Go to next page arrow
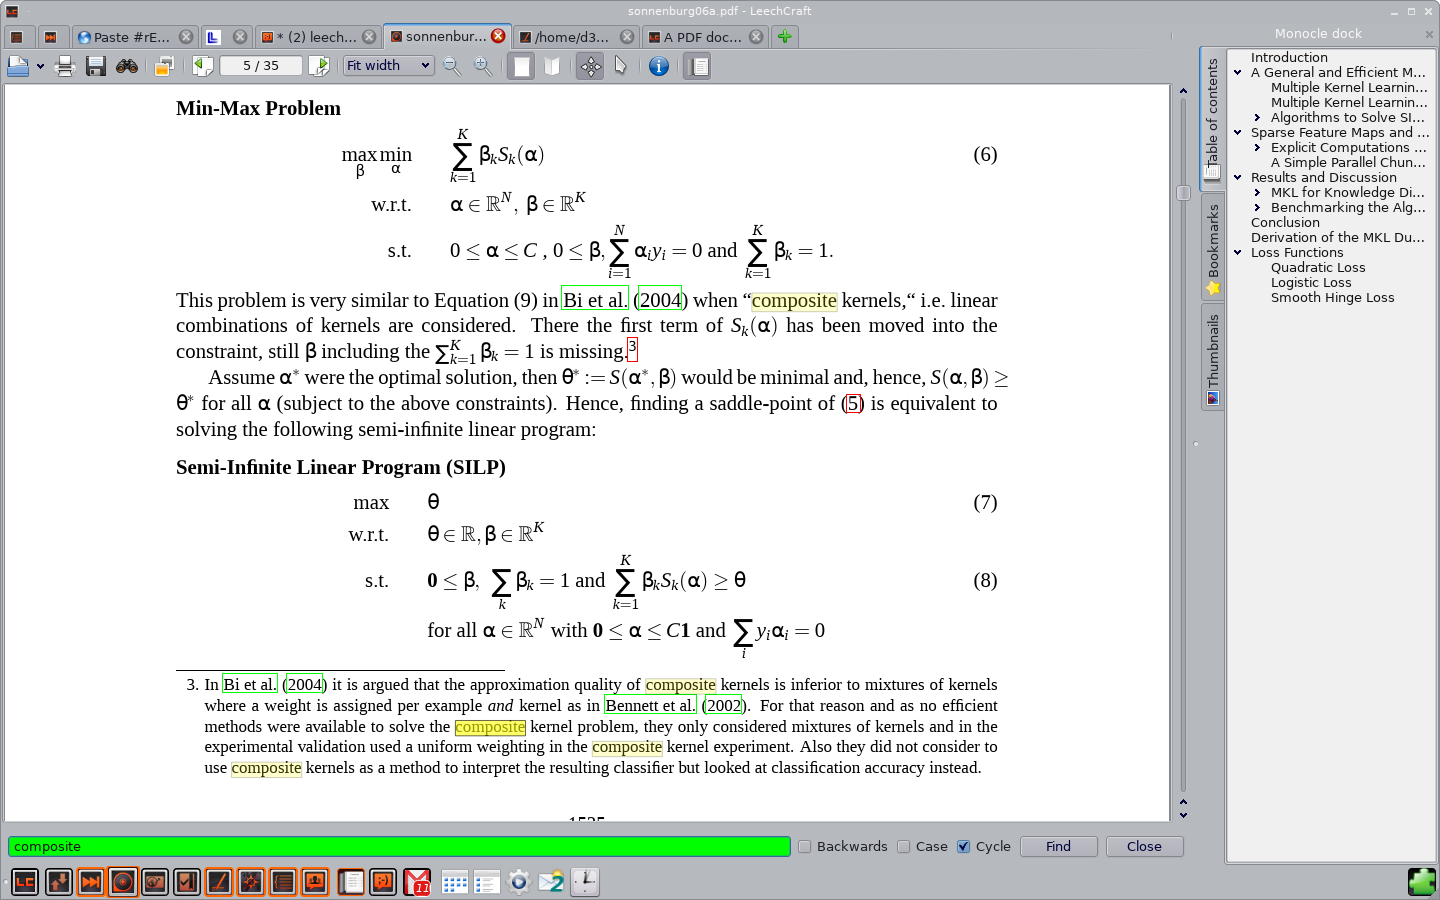 point(319,66)
